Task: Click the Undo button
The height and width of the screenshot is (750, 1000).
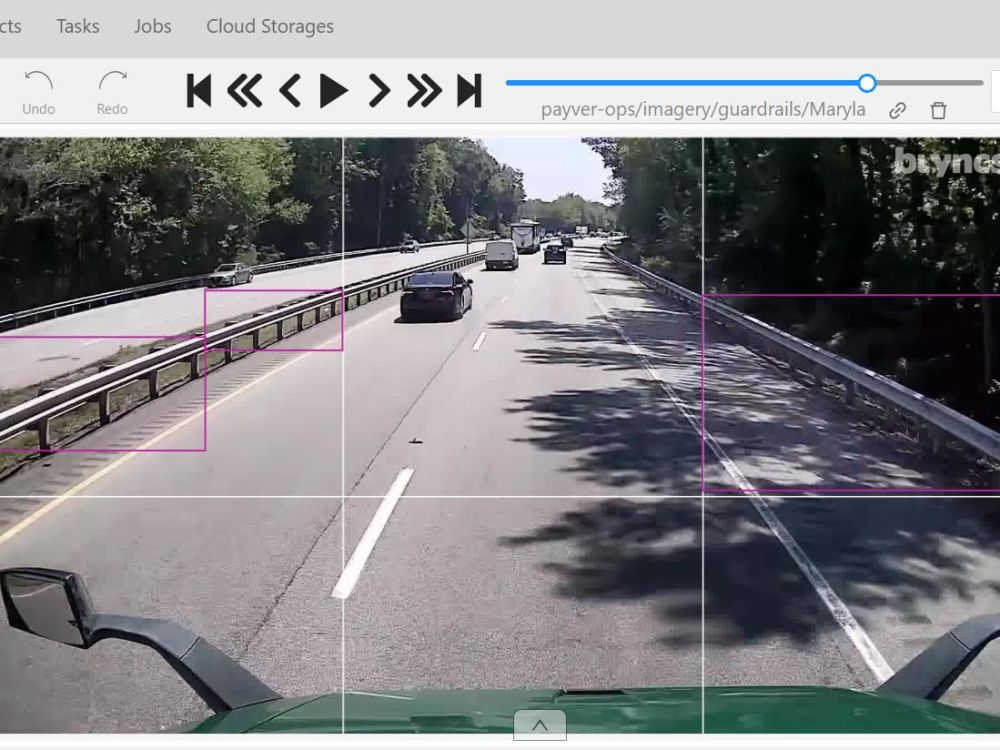Action: click(x=38, y=93)
